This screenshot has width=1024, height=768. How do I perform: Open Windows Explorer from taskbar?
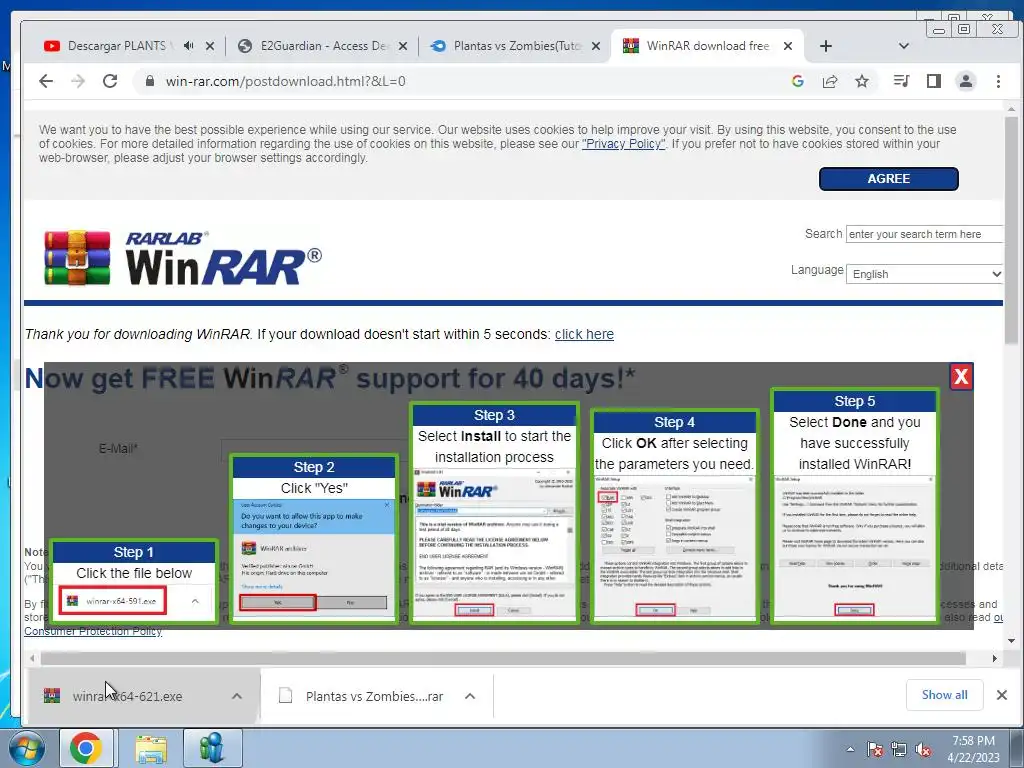click(151, 748)
